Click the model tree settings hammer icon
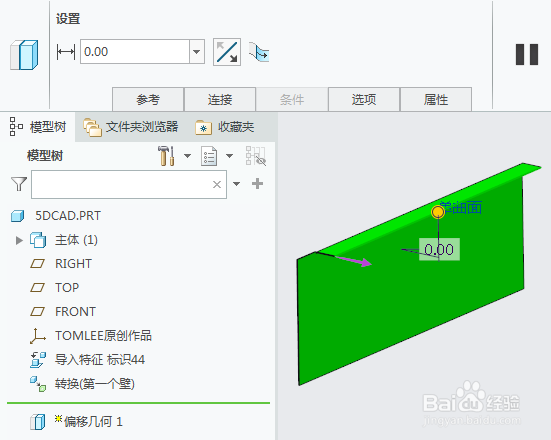Viewport: 551px width, 440px height. (x=166, y=156)
